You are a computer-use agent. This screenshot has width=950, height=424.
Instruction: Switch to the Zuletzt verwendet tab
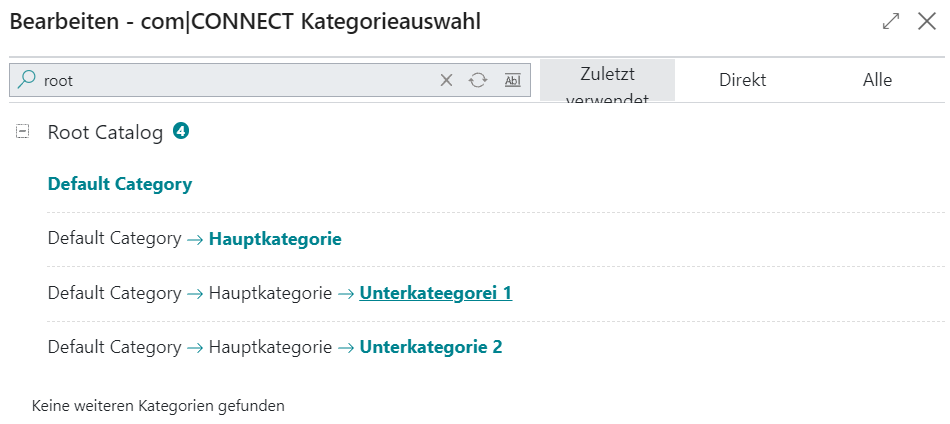coord(607,80)
